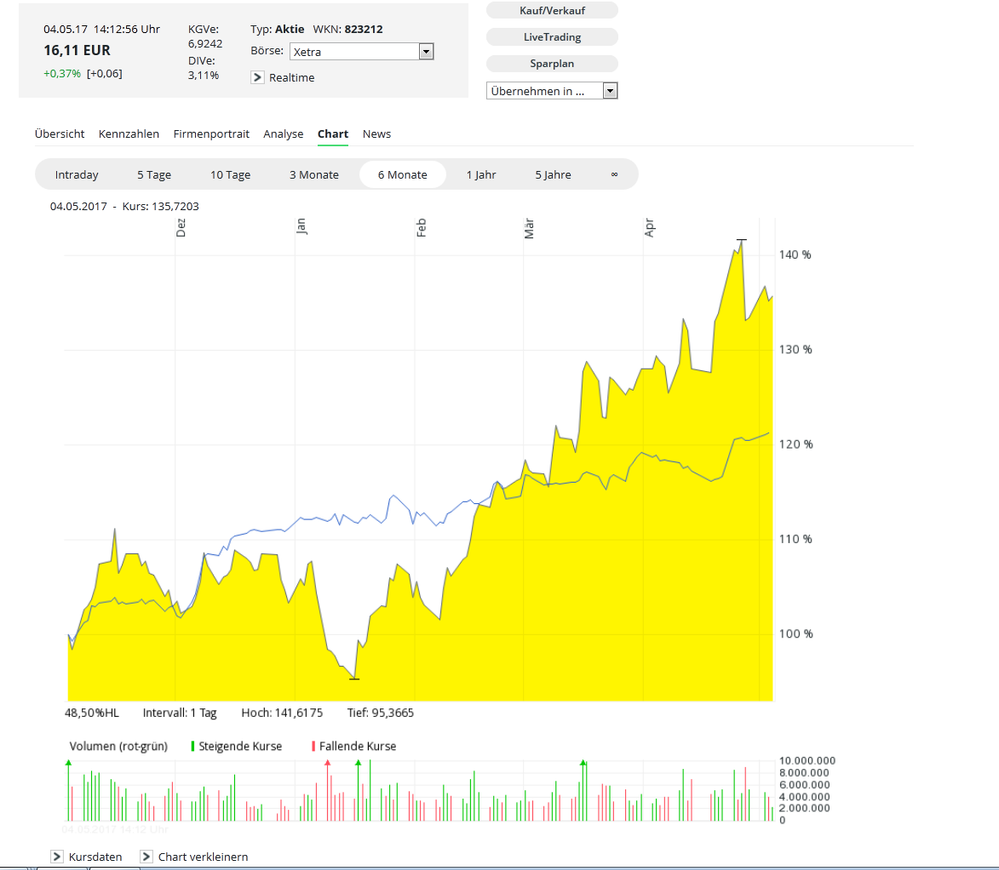Go to the Firmenportrait tab
The width and height of the screenshot is (999, 870).
(211, 134)
